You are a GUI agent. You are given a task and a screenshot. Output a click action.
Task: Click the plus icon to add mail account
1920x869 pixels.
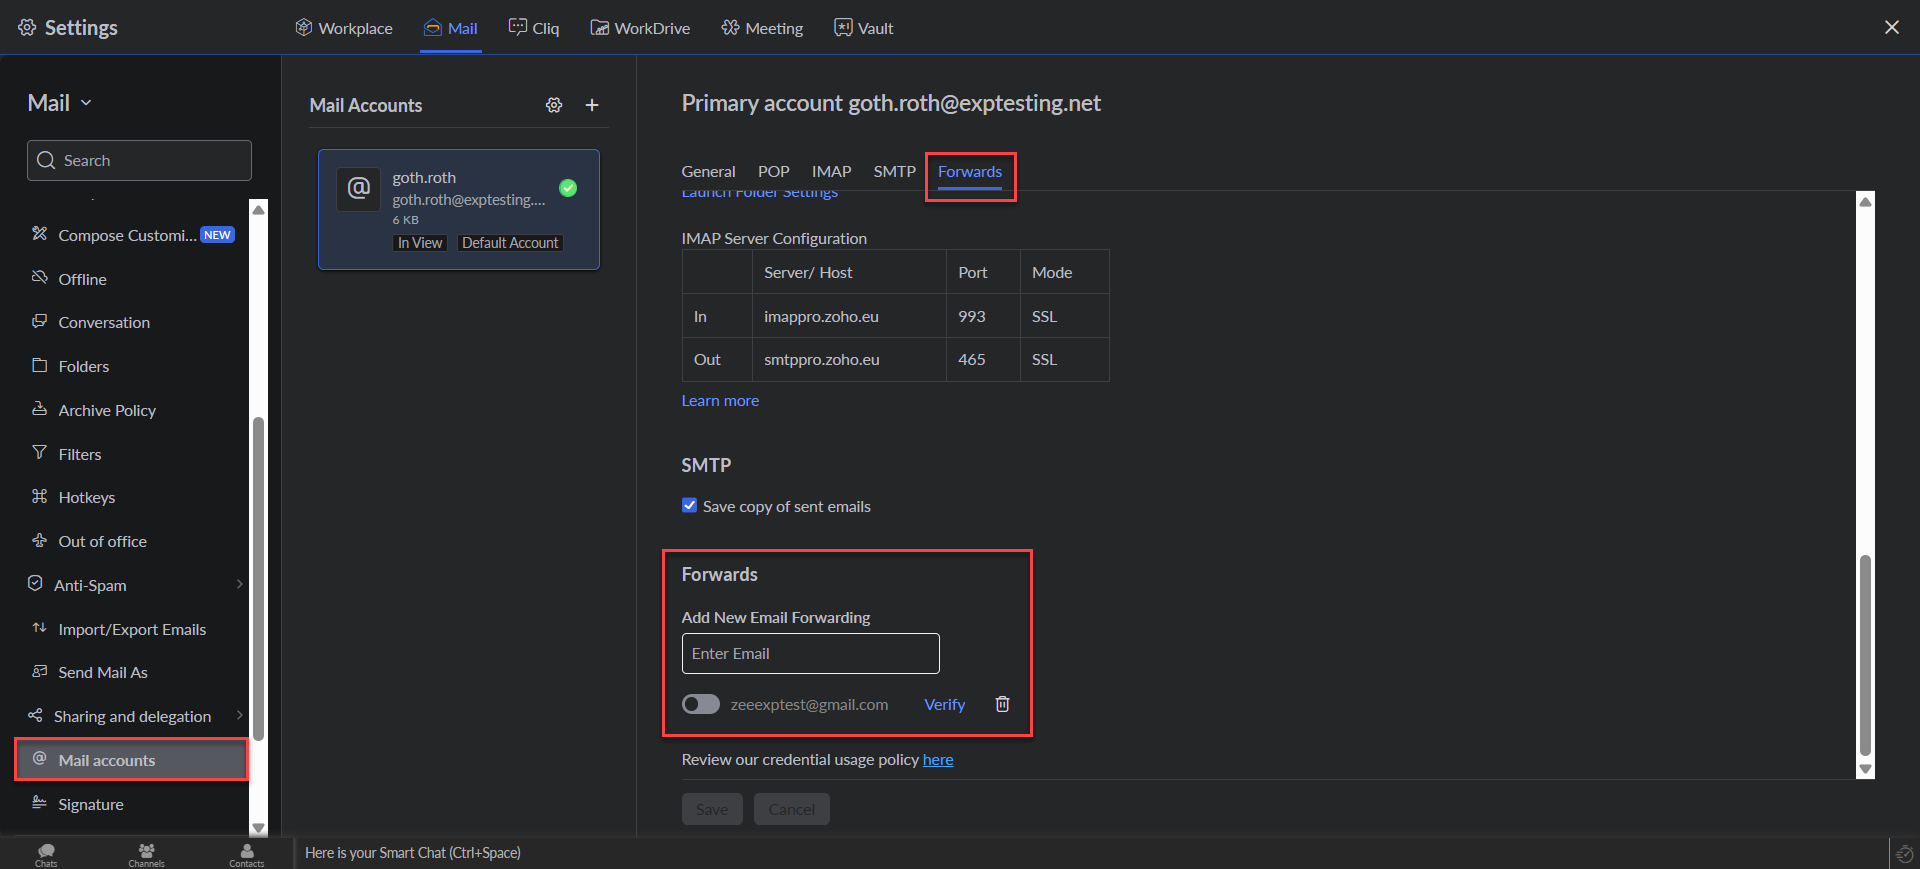pos(592,105)
